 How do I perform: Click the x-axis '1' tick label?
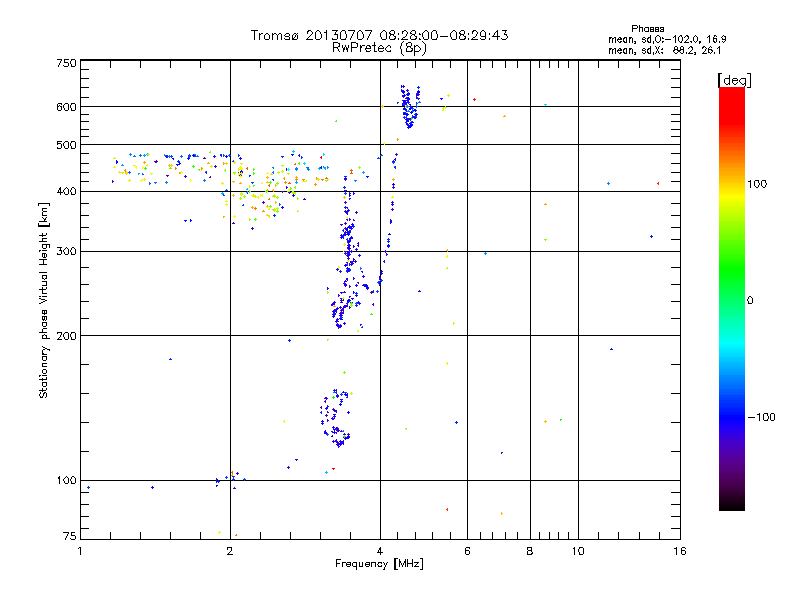tap(80, 551)
